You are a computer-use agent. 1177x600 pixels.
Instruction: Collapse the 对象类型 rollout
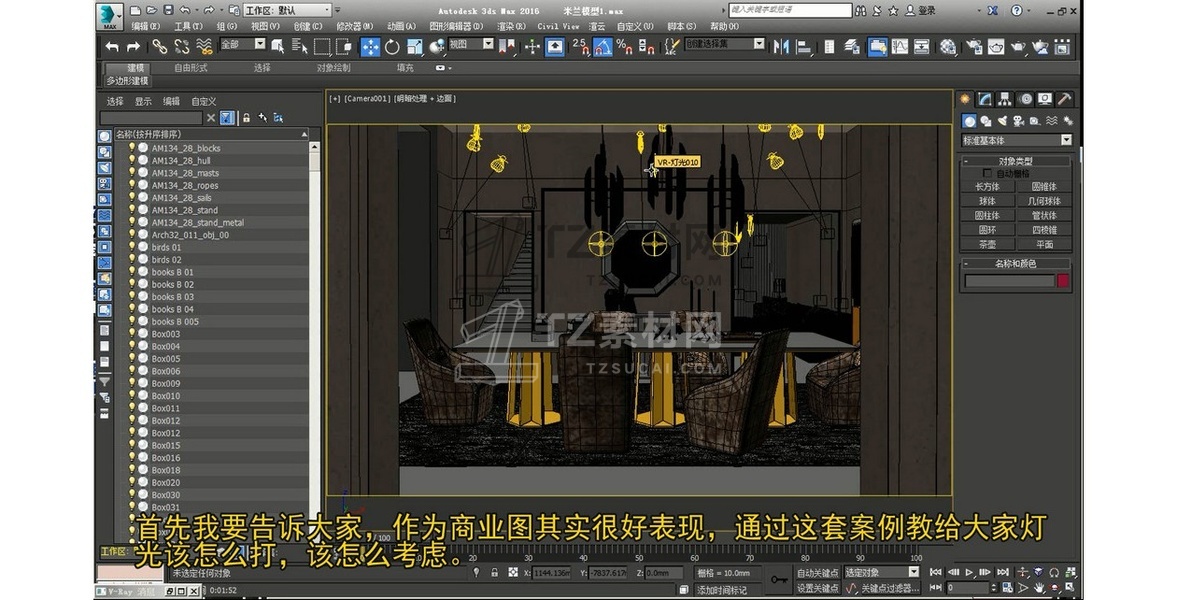tap(1015, 161)
